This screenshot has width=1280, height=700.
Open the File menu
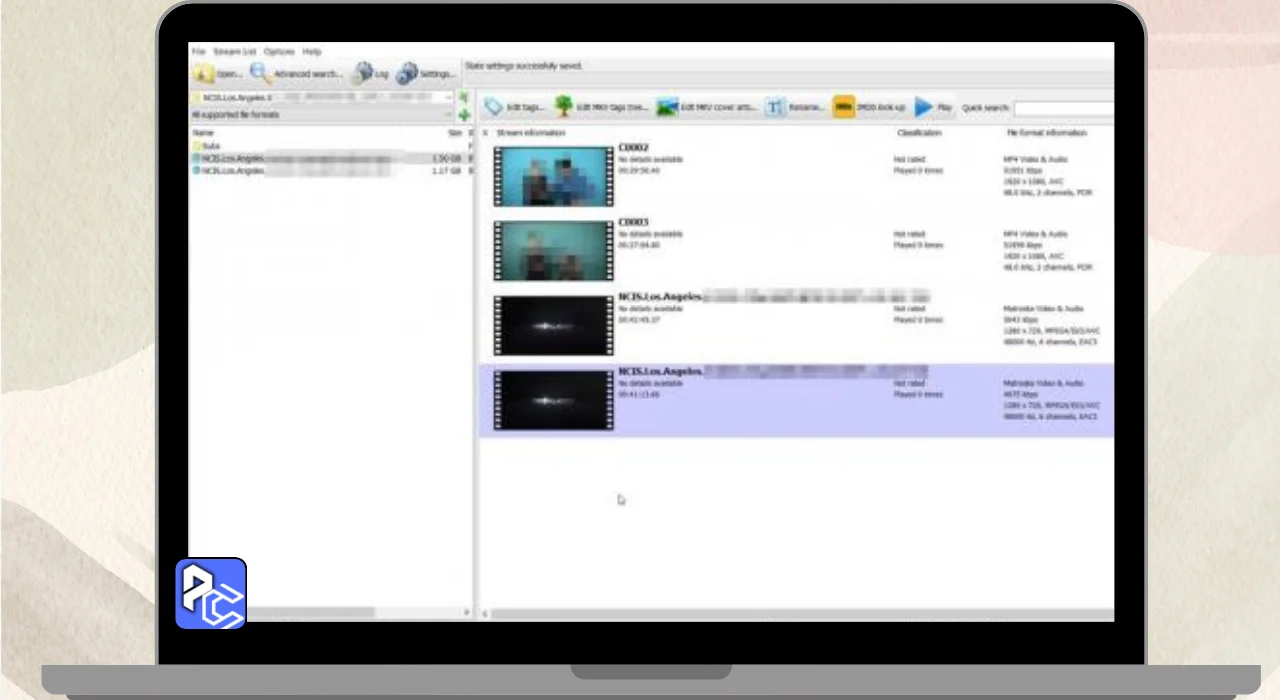click(198, 51)
